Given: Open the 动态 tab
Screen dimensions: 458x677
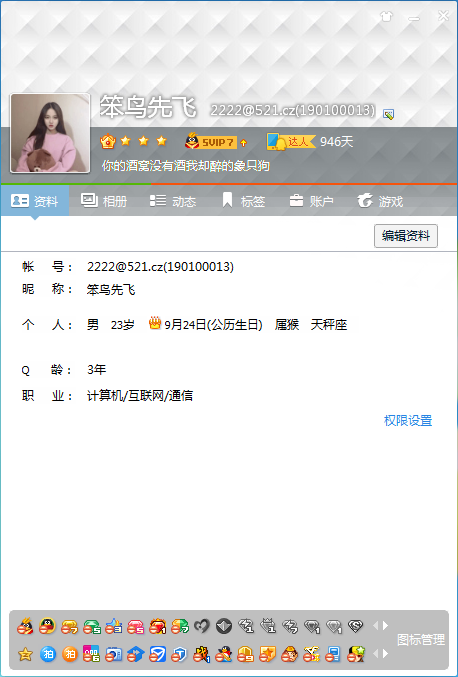Looking at the screenshot, I should pos(173,201).
